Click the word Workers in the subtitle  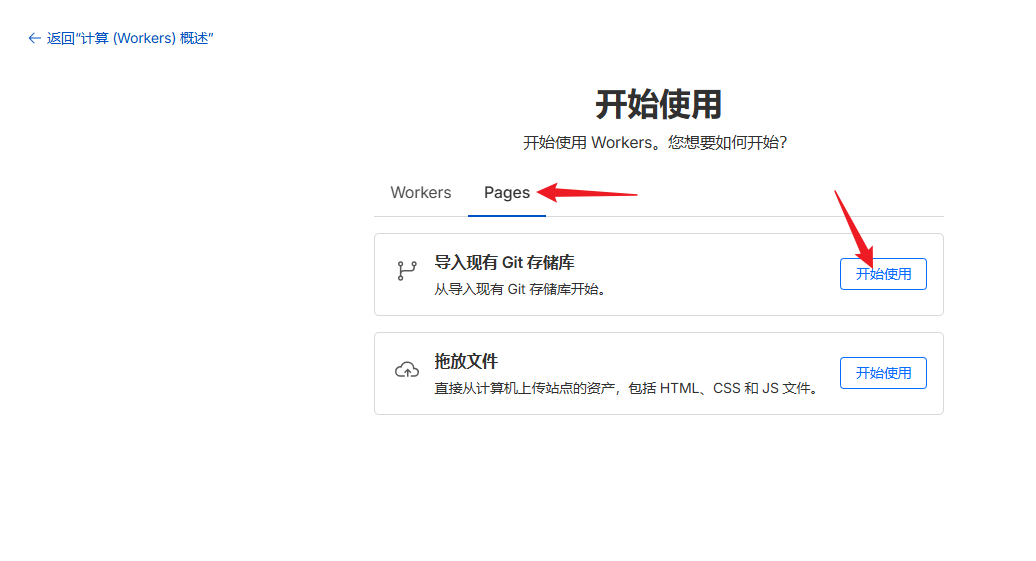621,142
